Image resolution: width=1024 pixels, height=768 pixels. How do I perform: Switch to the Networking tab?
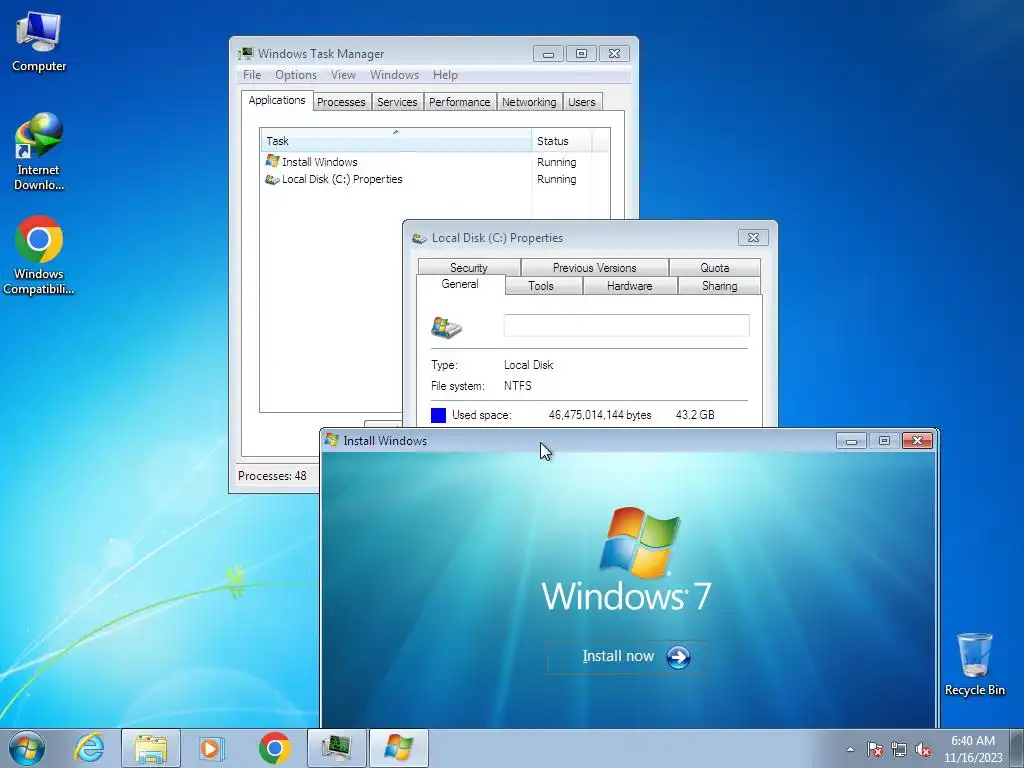click(529, 102)
